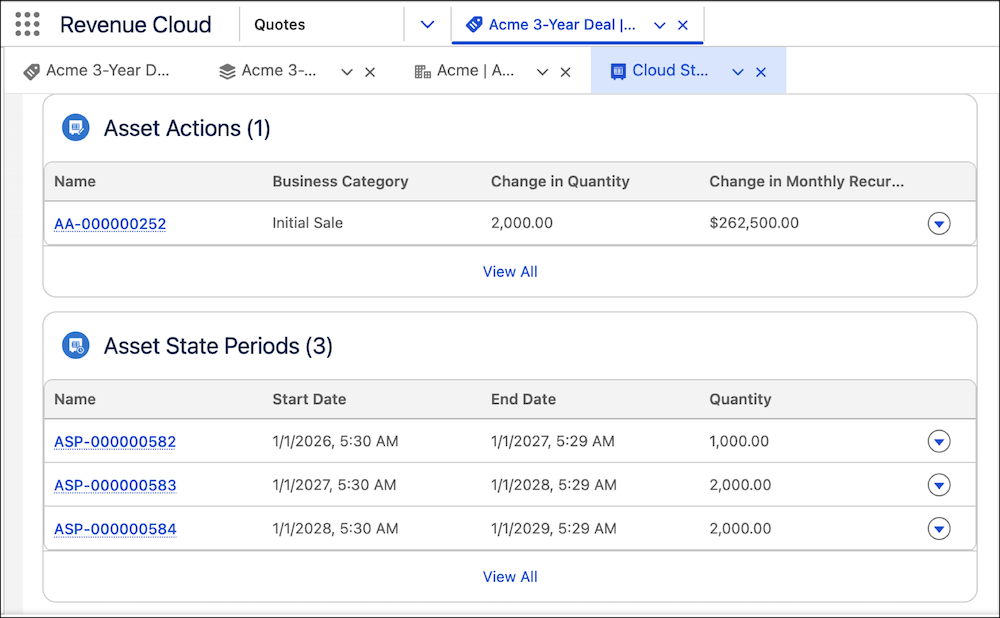The width and height of the screenshot is (1000, 618).
Task: Click the Start Date column header
Action: click(309, 399)
